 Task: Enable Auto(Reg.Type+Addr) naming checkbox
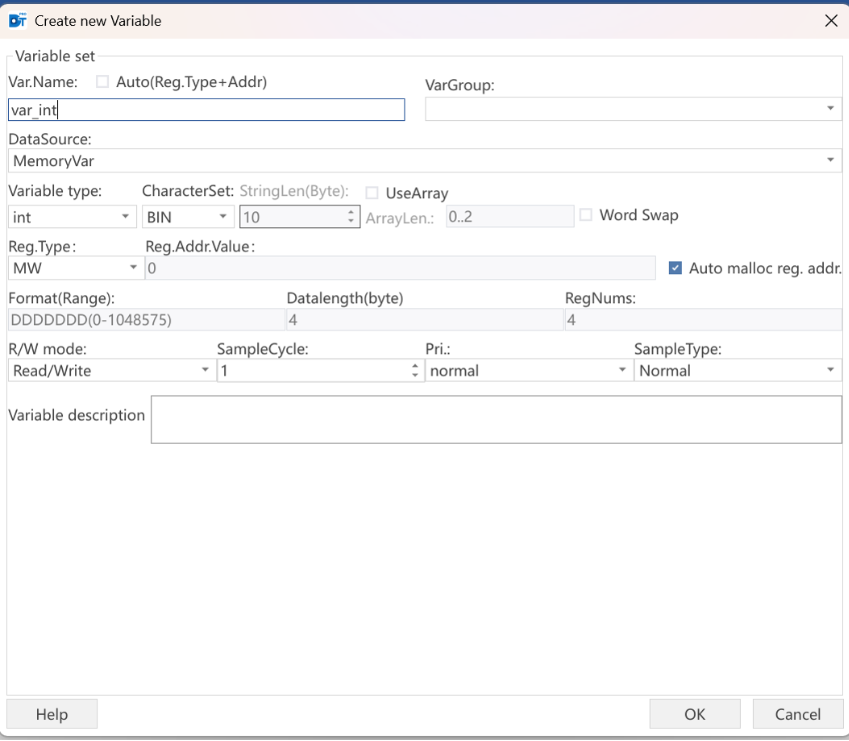pos(102,82)
